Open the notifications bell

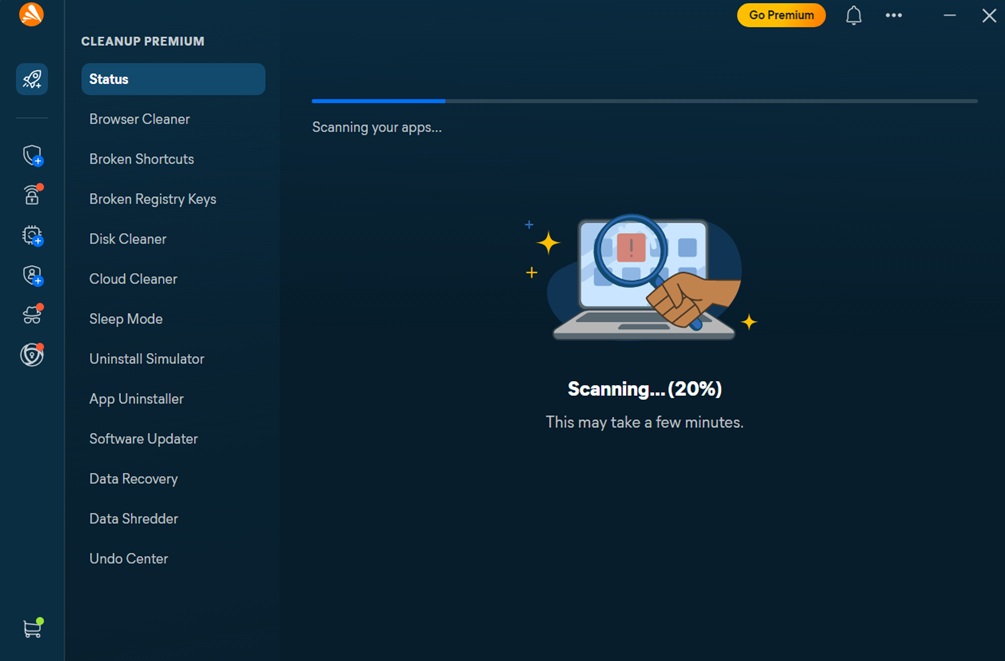(853, 15)
